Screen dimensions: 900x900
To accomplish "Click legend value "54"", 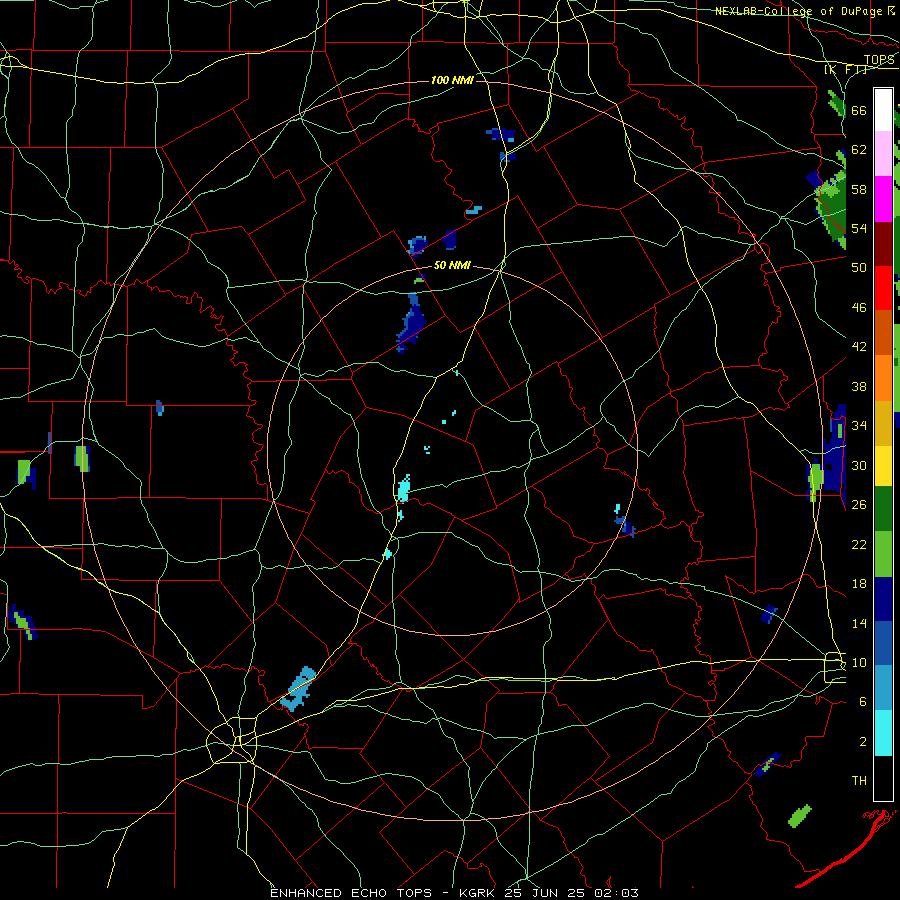I will [x=859, y=228].
